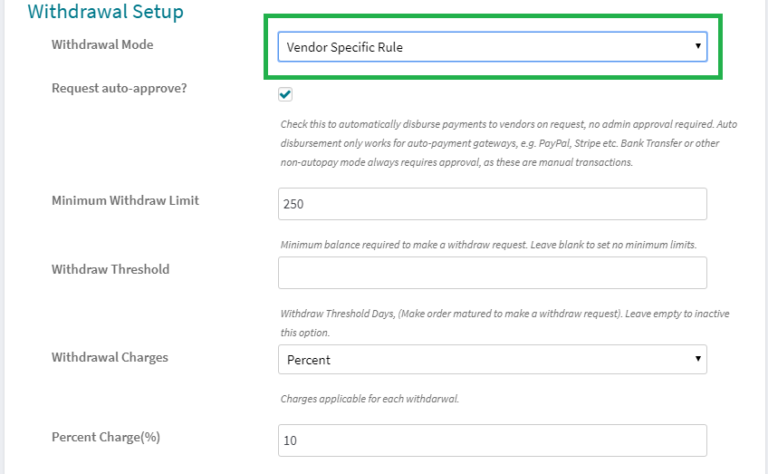Click the Withdraw Threshold label
768x474 pixels.
click(x=110, y=269)
